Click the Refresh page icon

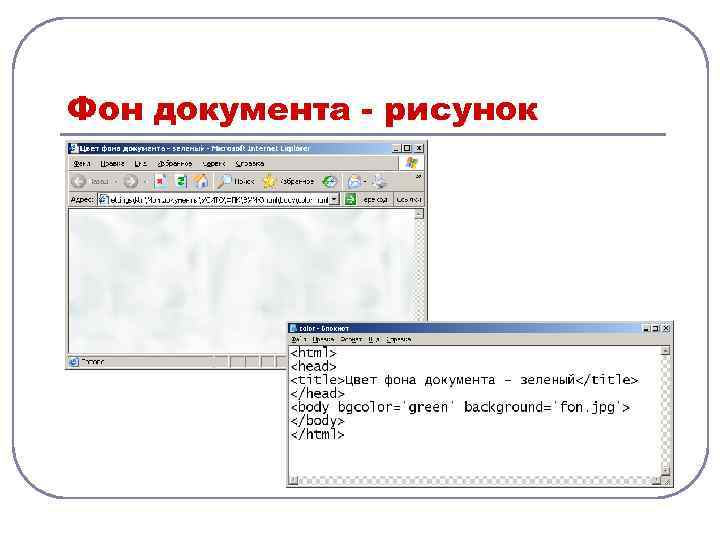point(181,181)
